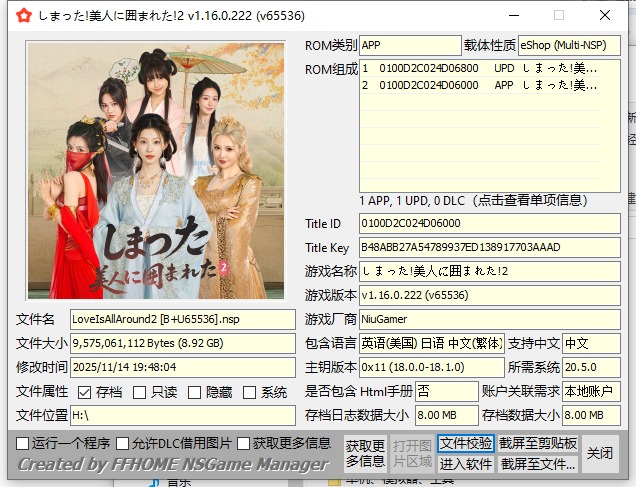
Task: Toggle 允许DLC借用图片 option
Action: click(x=123, y=443)
